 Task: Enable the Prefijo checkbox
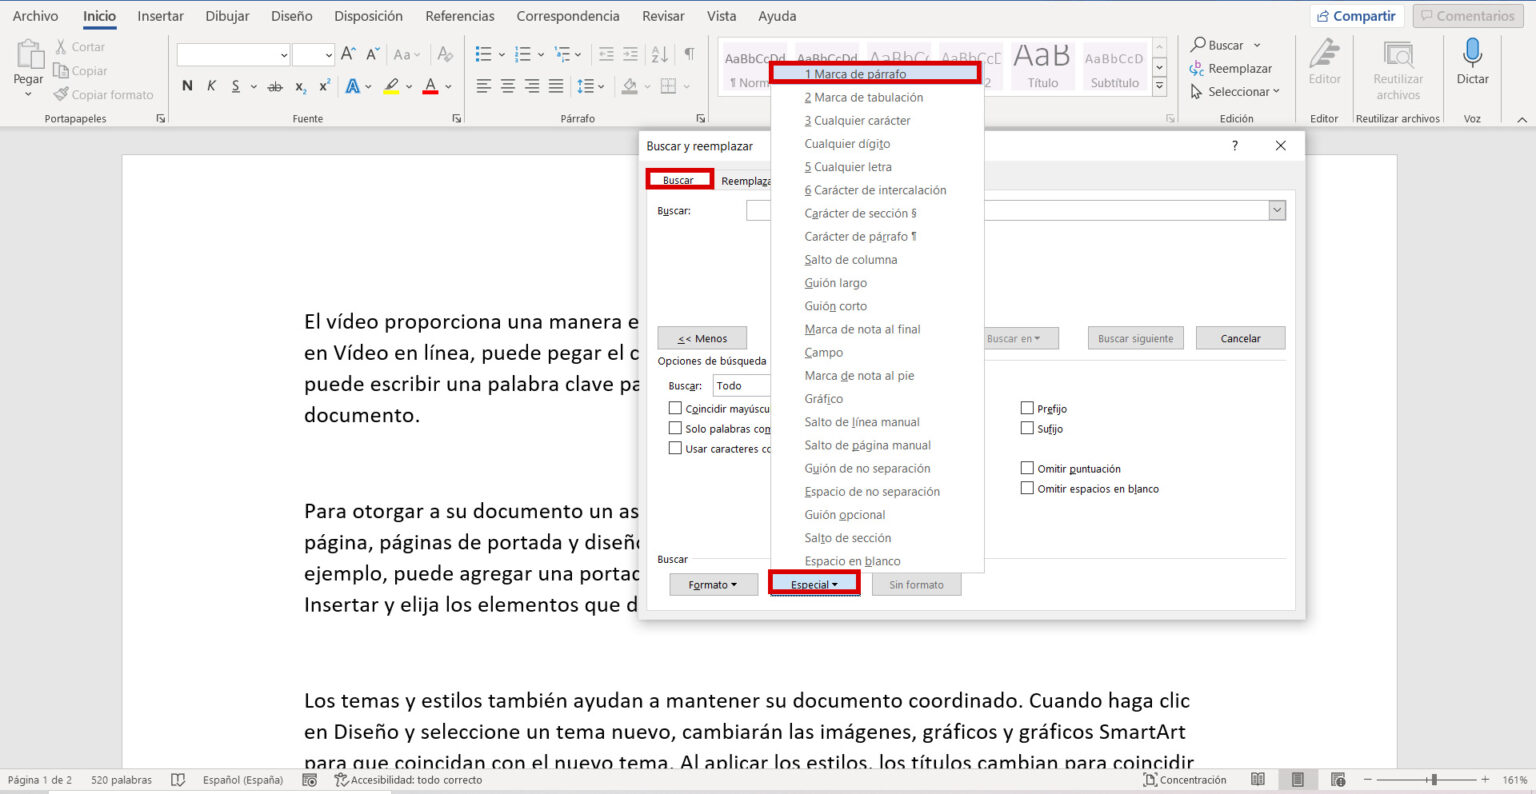point(1027,408)
